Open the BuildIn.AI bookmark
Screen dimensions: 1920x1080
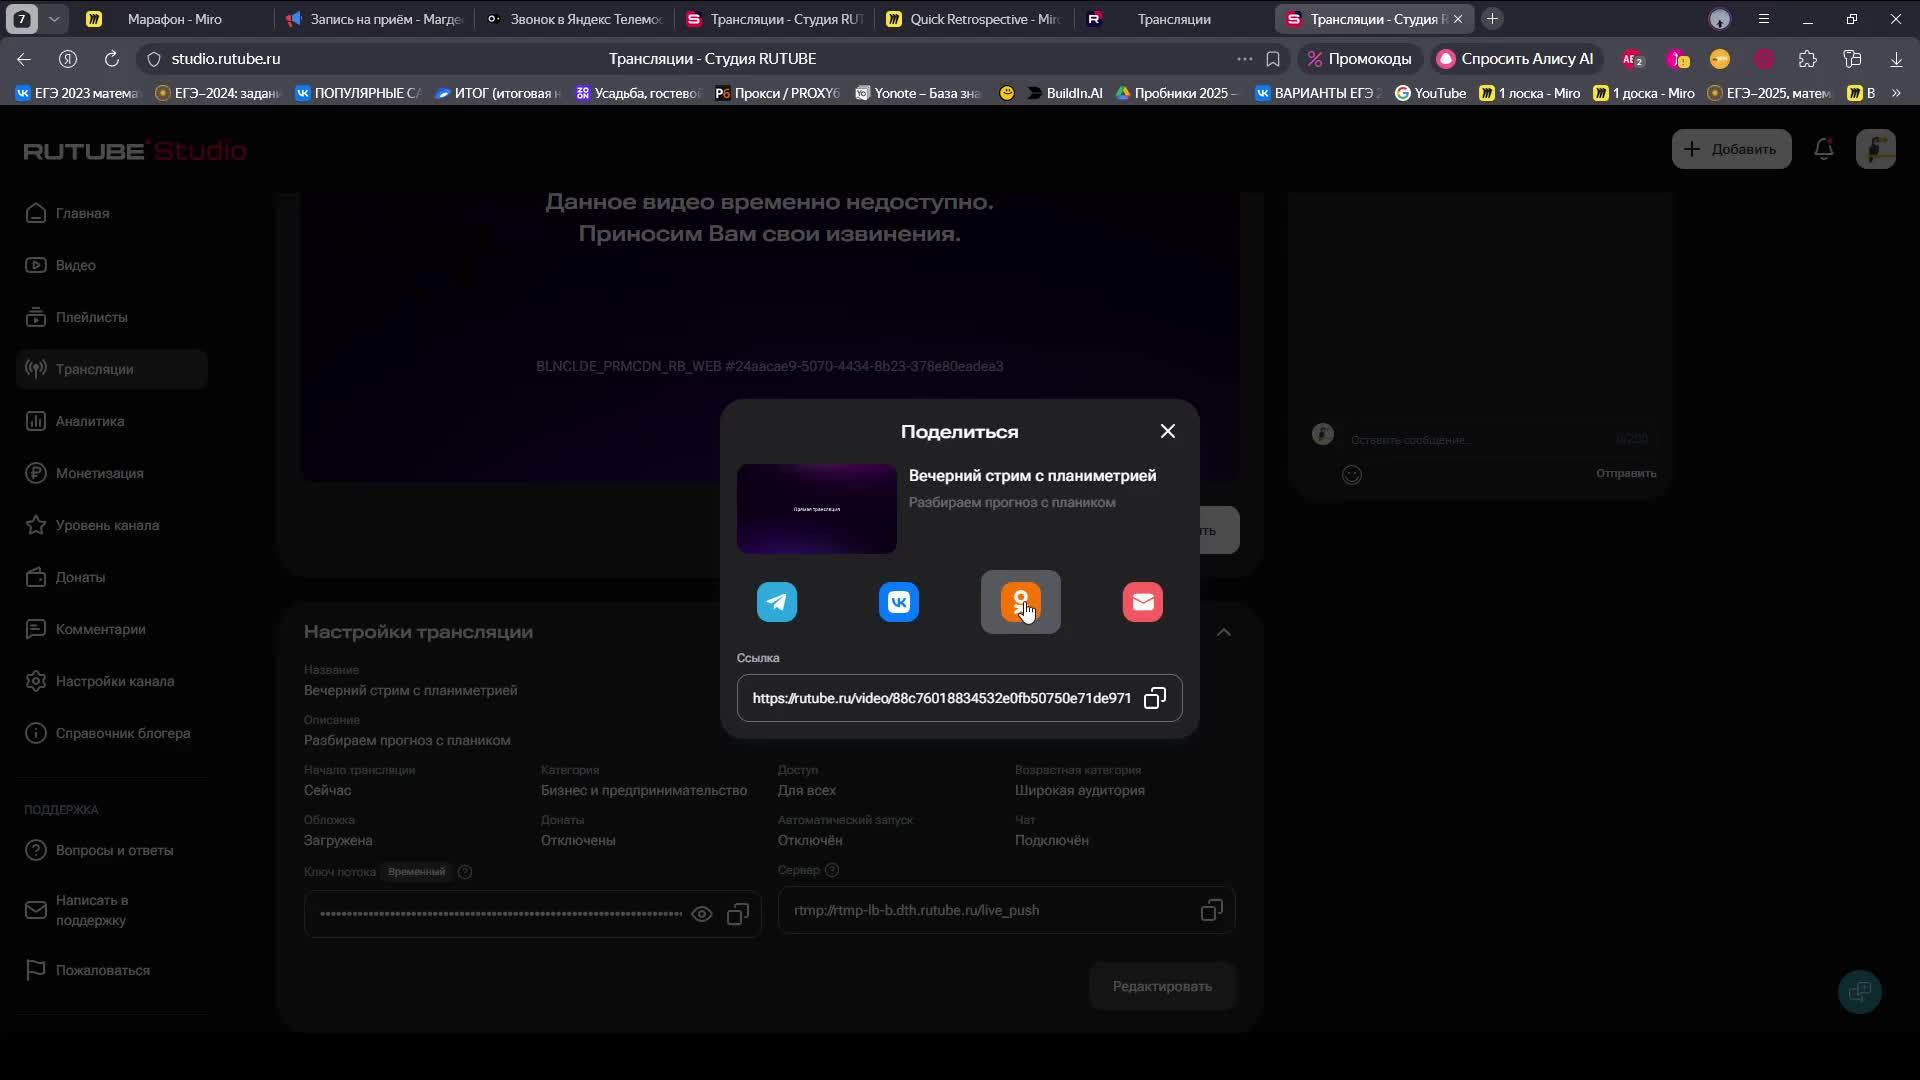pyautogui.click(x=1065, y=93)
